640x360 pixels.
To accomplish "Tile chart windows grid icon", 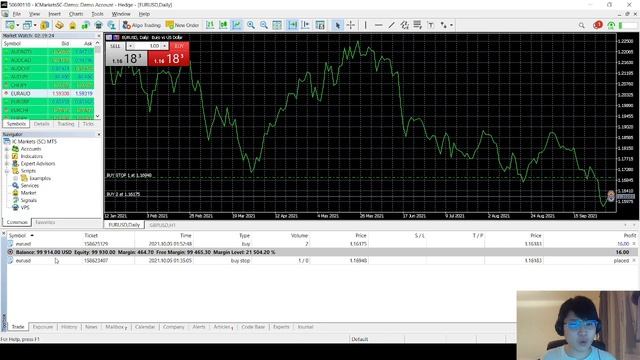I will click(277, 25).
